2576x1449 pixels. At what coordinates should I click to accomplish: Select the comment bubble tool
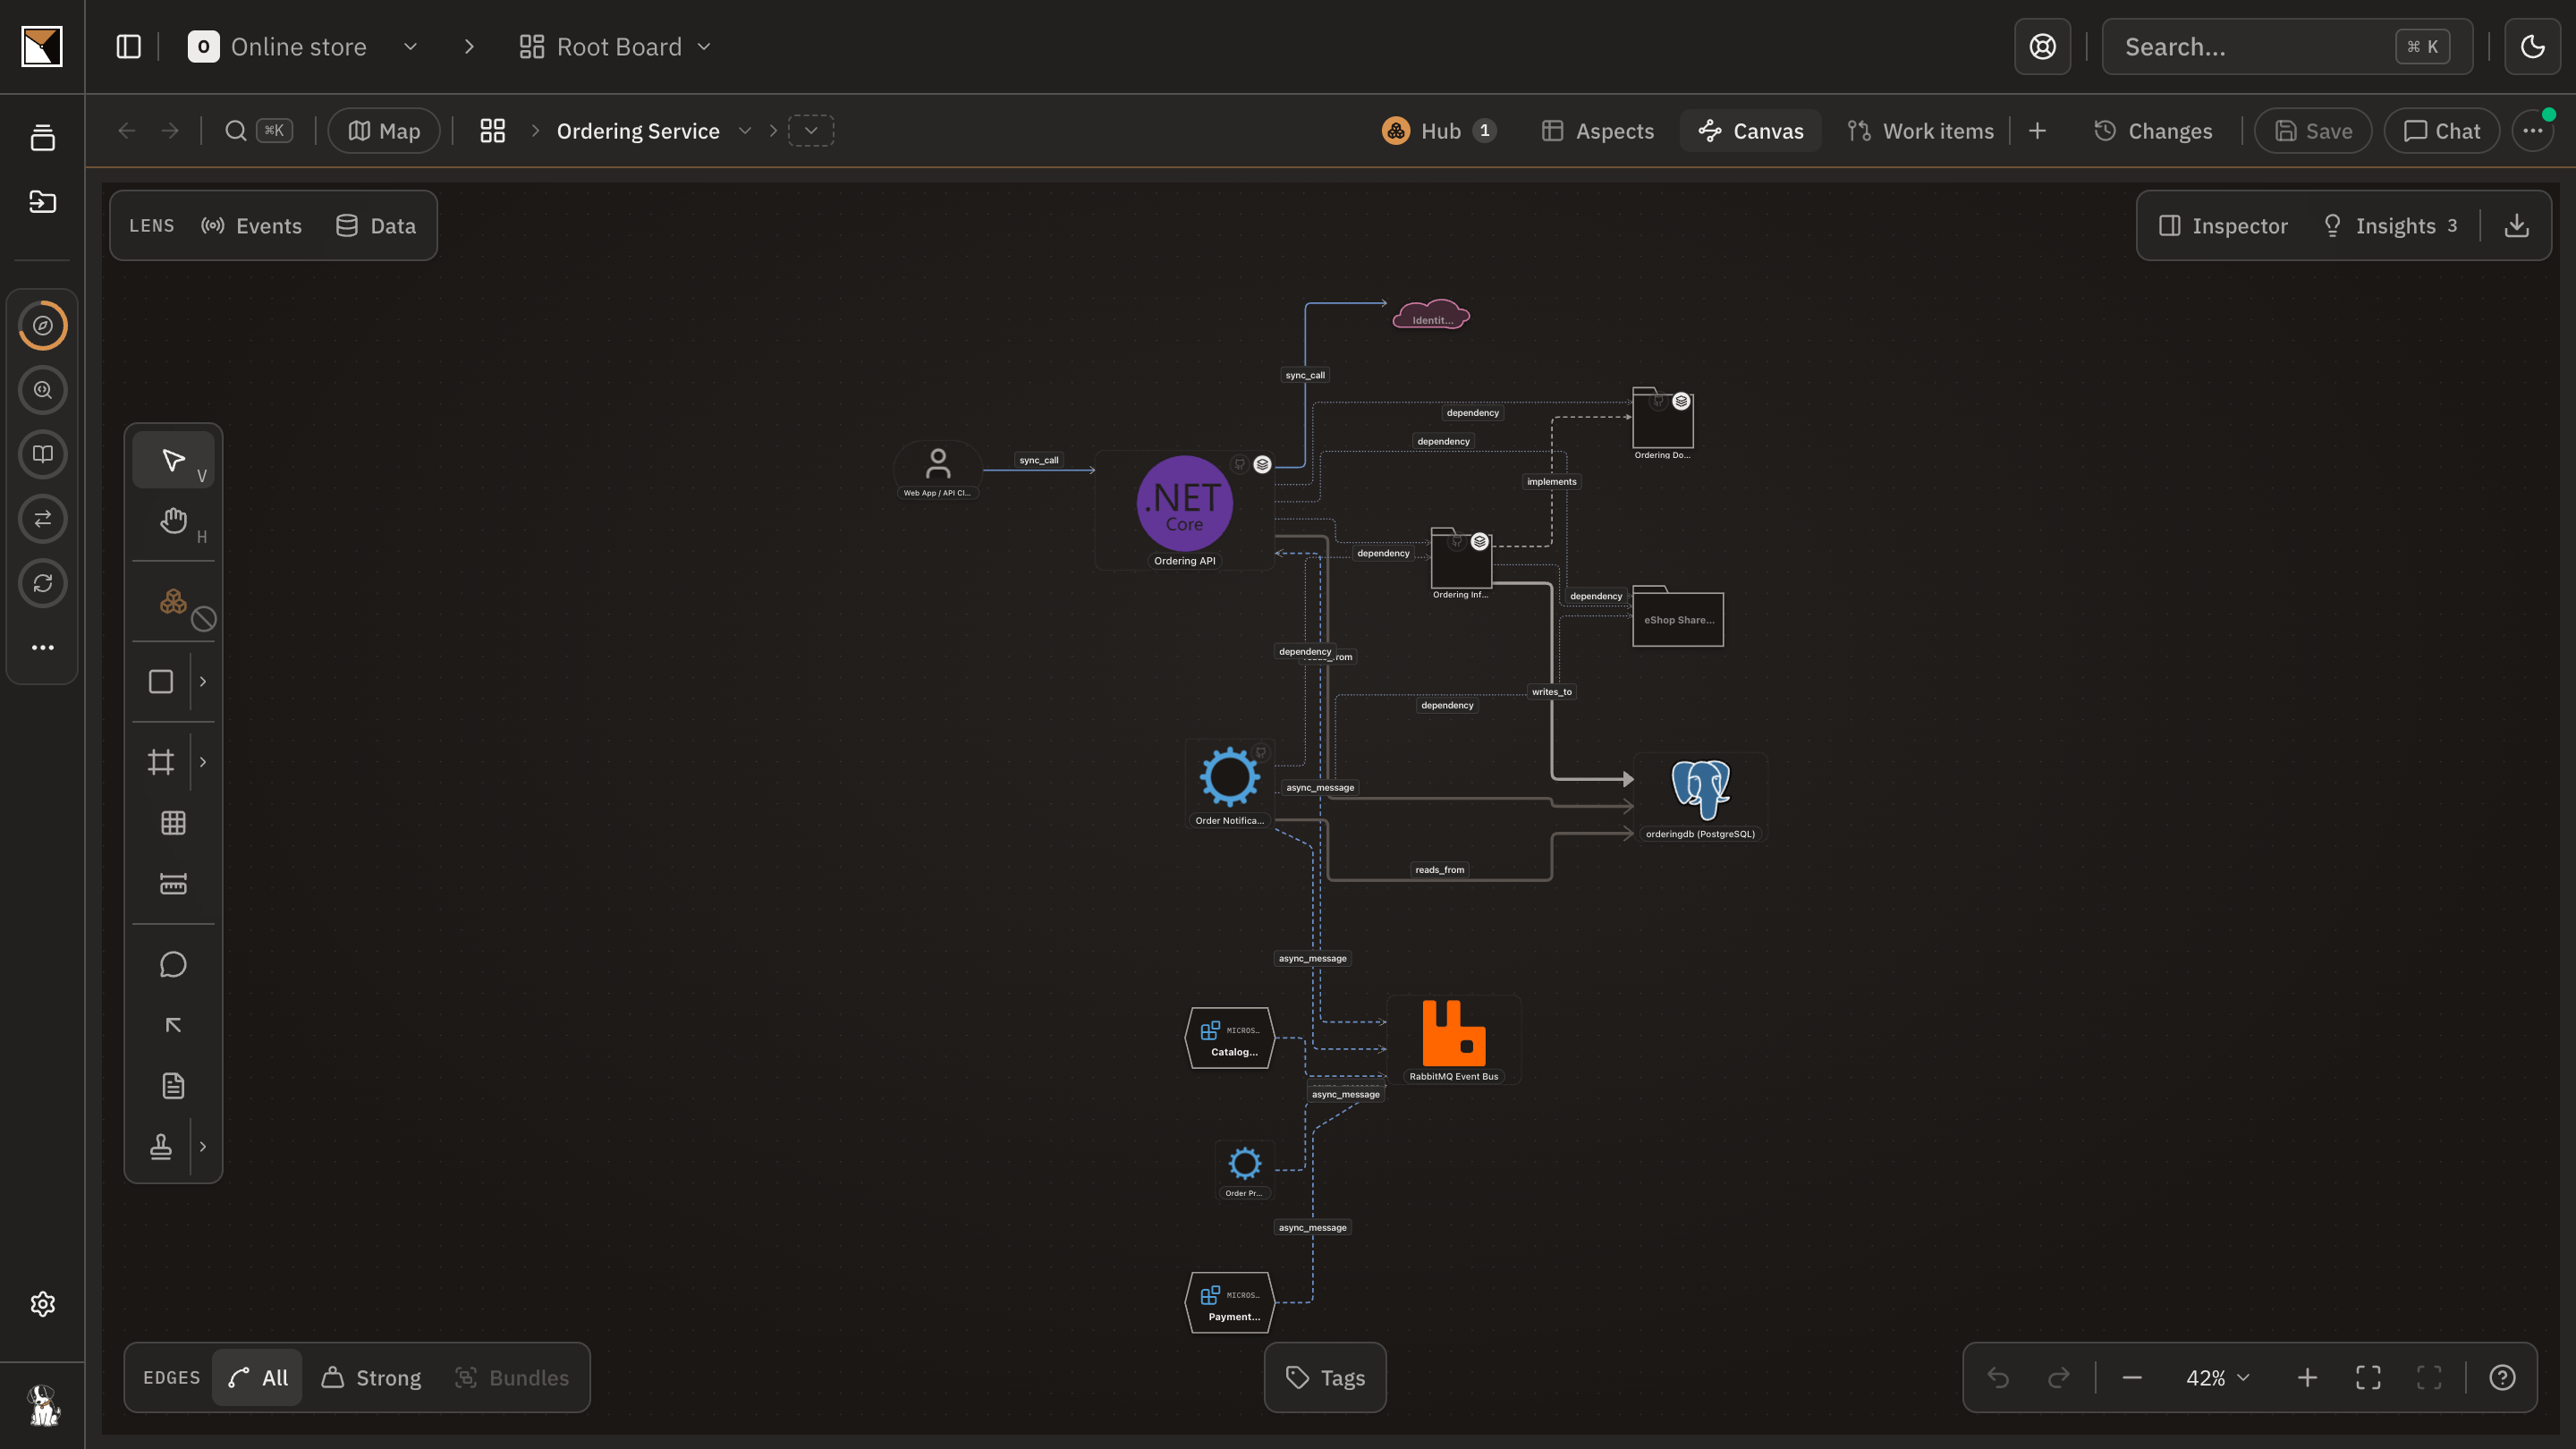click(x=174, y=965)
